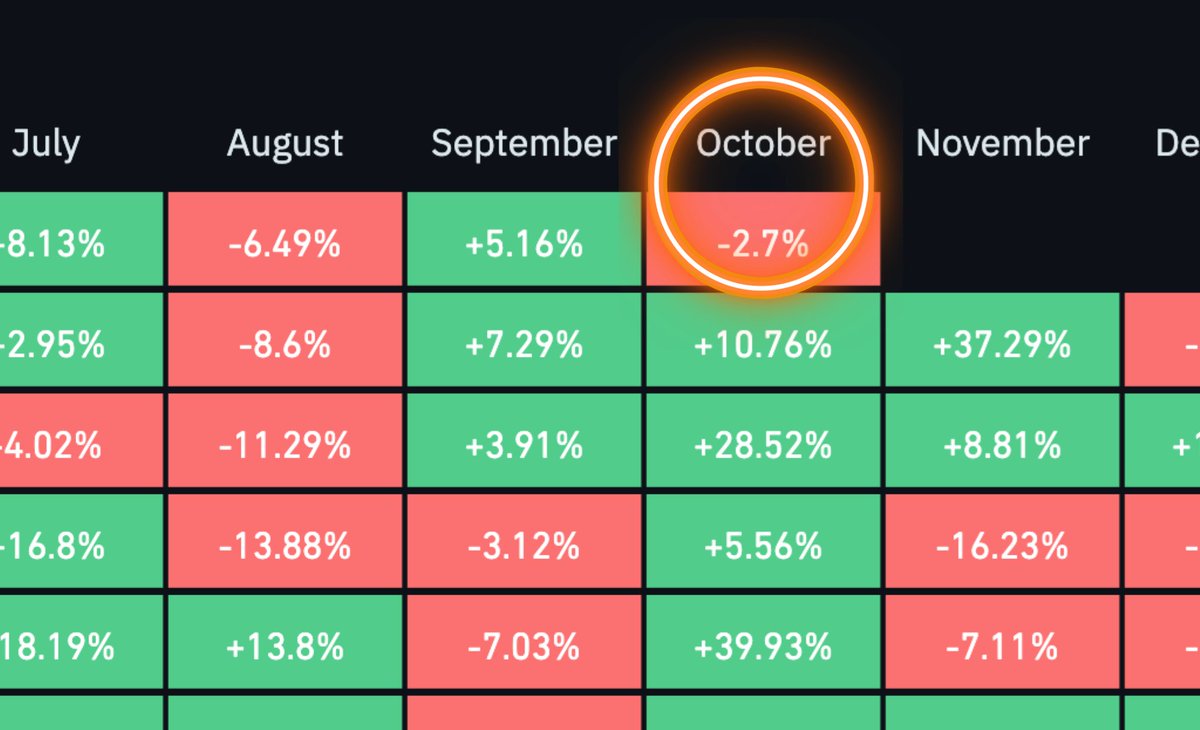
Task: Select the -7.03% September cell
Action: (524, 646)
